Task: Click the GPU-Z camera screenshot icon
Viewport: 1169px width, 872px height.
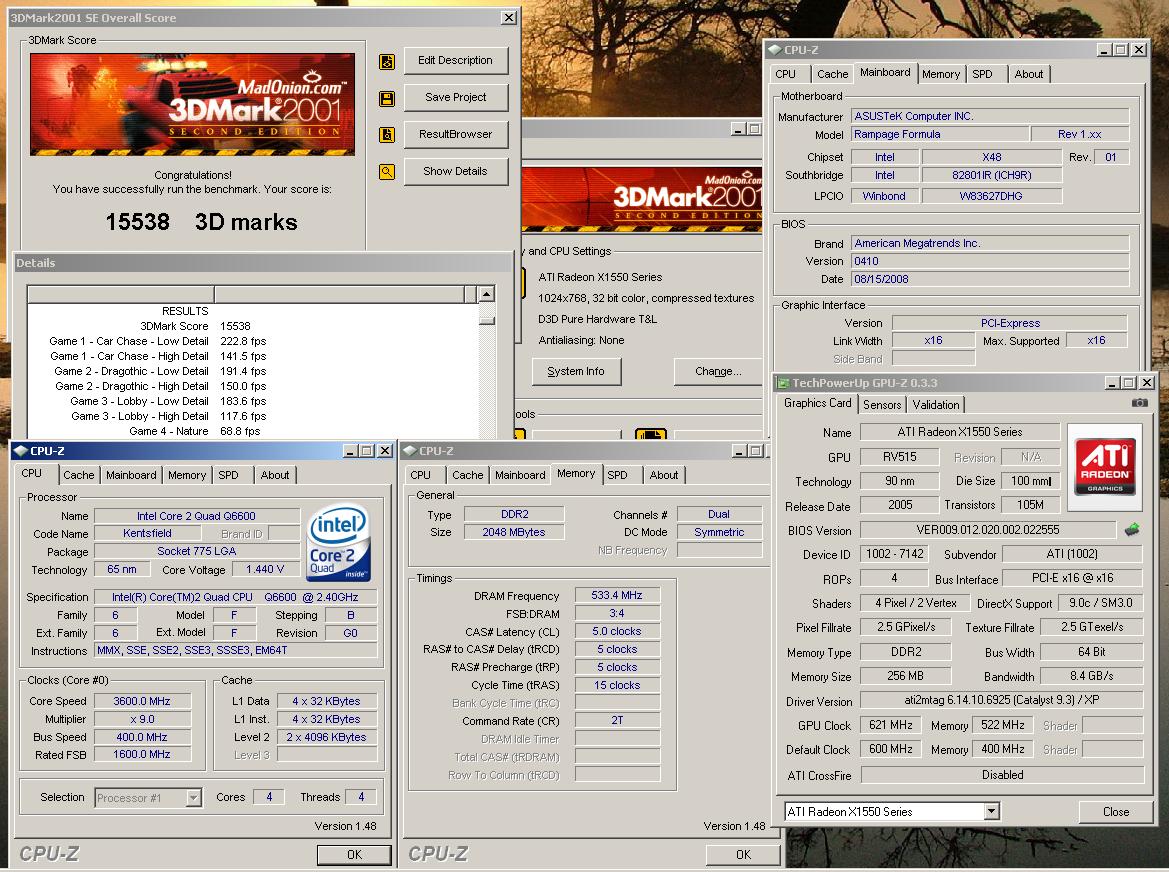Action: point(1140,402)
